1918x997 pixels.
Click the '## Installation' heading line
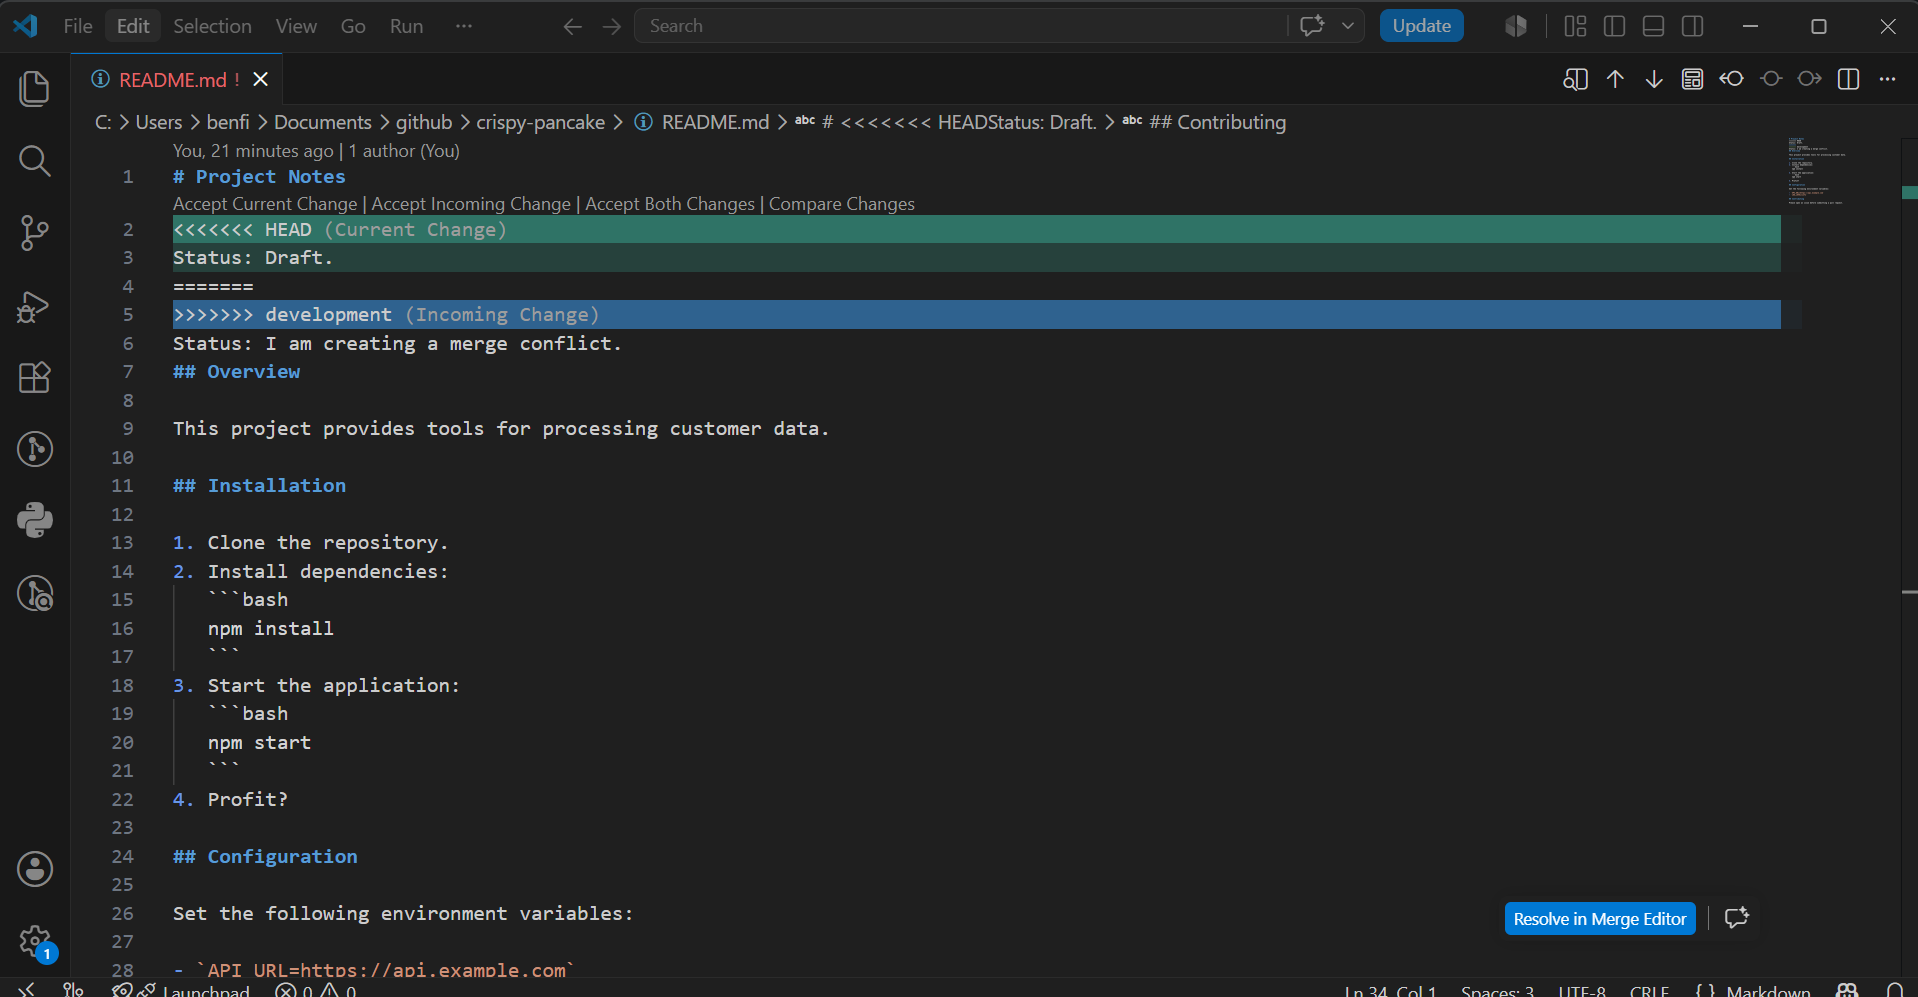click(x=260, y=486)
